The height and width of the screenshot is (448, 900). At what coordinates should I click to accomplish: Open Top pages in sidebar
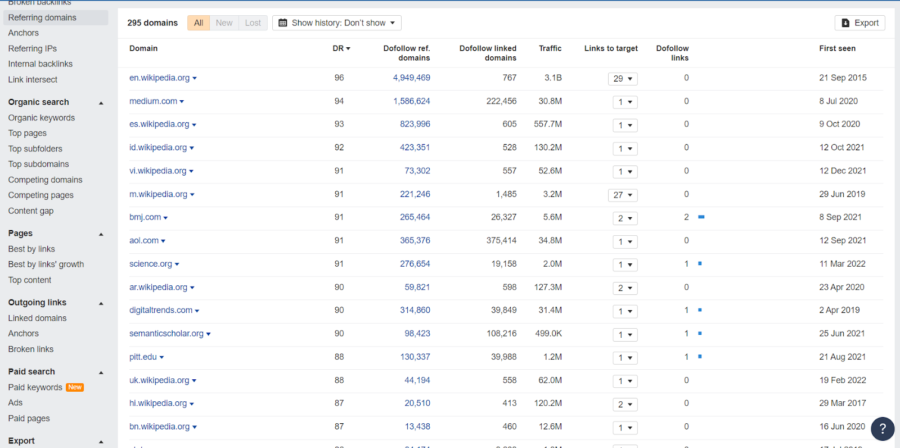[28, 133]
